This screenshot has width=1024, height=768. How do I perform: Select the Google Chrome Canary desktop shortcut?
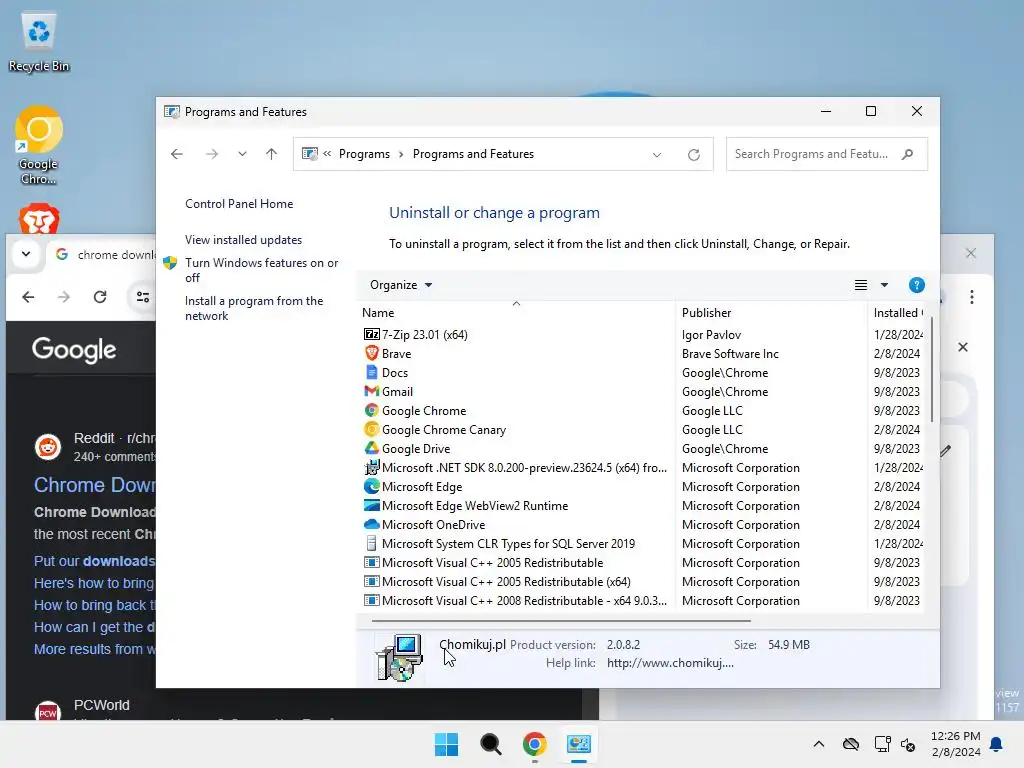39,145
